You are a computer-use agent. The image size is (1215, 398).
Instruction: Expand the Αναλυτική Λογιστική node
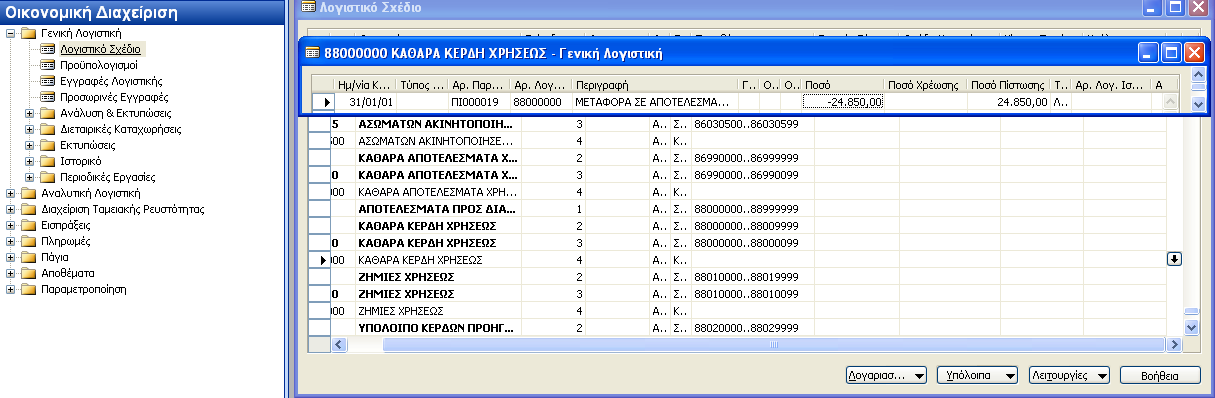click(10, 193)
